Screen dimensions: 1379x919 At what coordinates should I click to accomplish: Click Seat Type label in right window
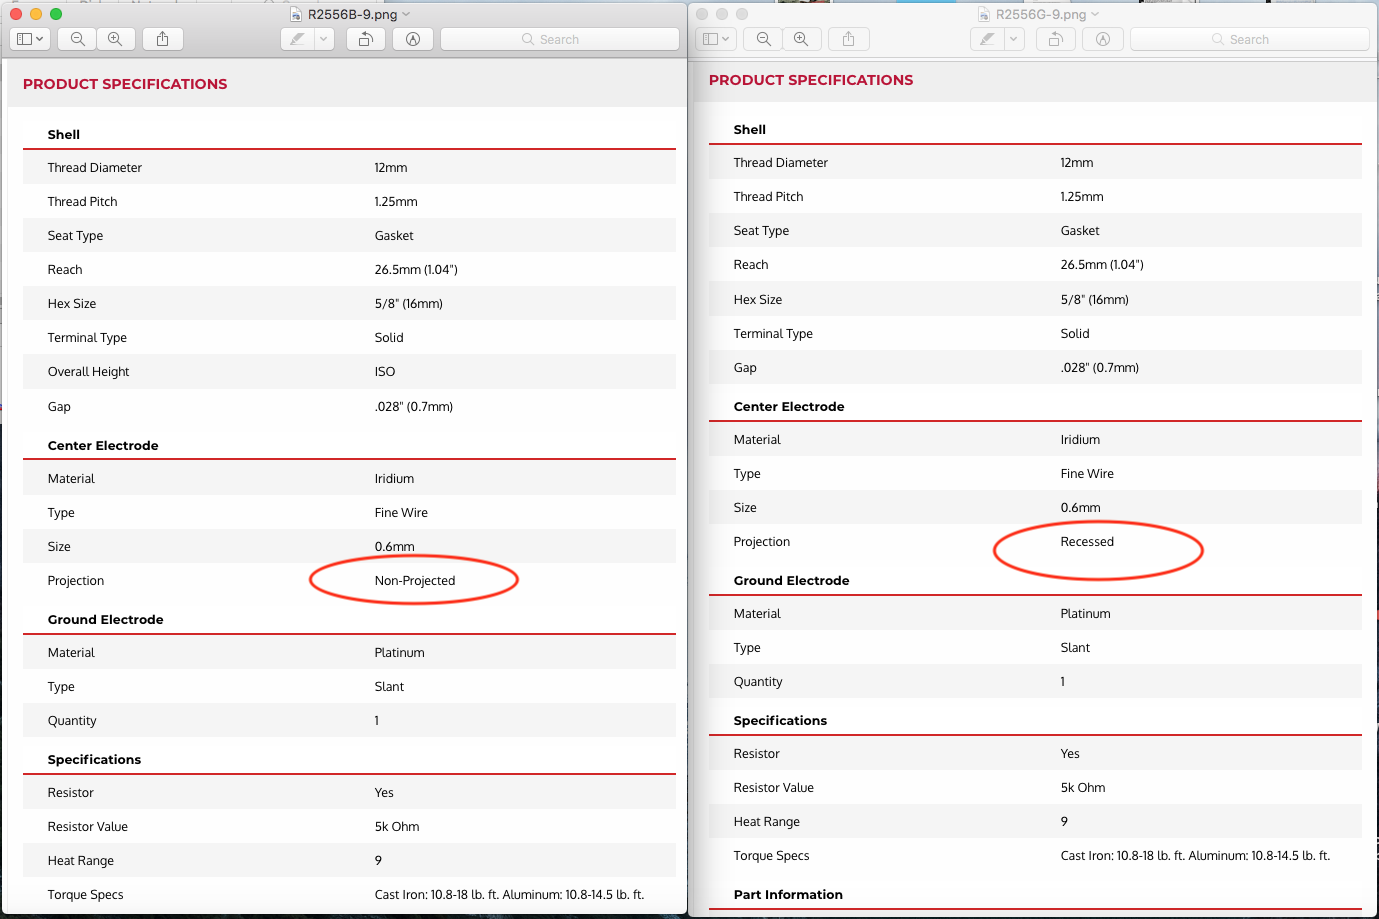point(761,231)
